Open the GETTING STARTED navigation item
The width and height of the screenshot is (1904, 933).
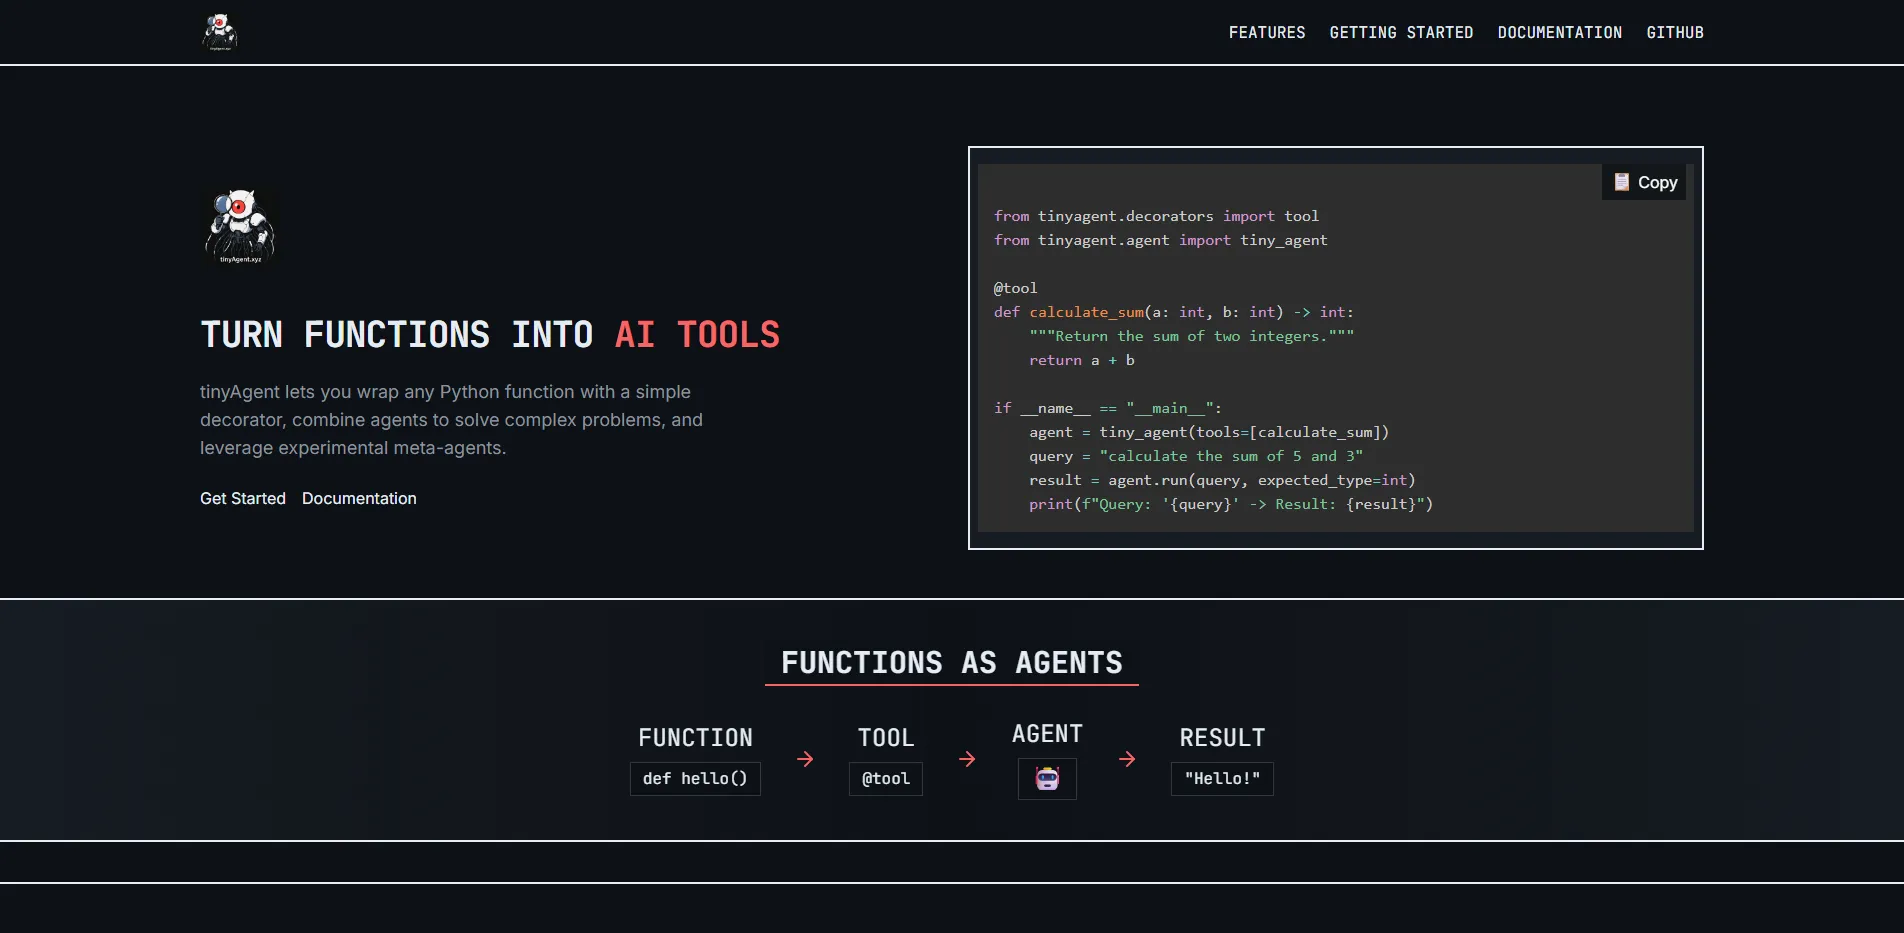(1401, 32)
